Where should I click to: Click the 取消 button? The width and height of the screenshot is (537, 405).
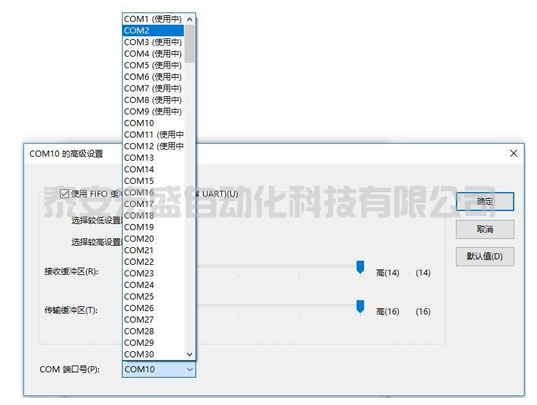click(x=485, y=229)
